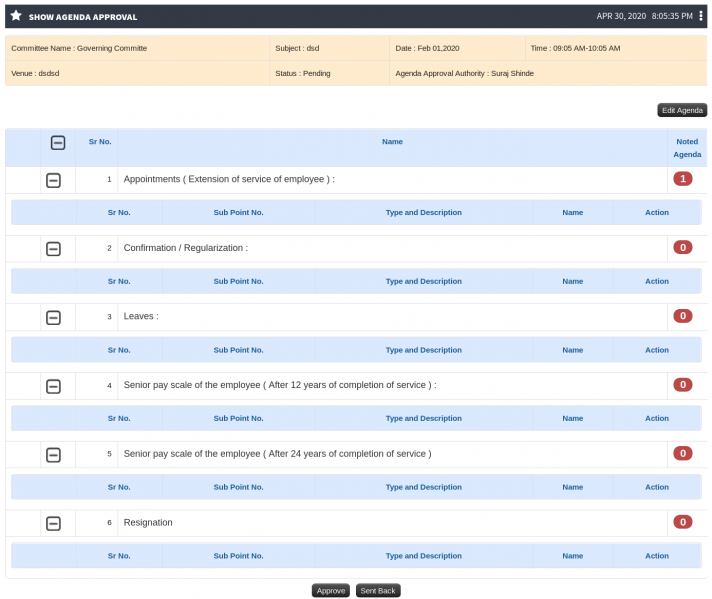Click the Status Pending text
The height and width of the screenshot is (599, 712).
tap(303, 73)
